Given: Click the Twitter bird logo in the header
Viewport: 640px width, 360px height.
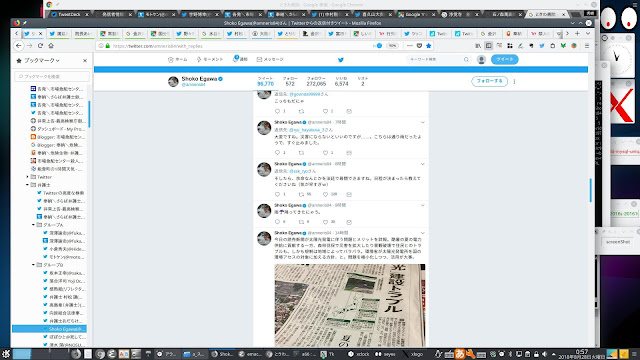Looking at the screenshot, I should point(341,60).
